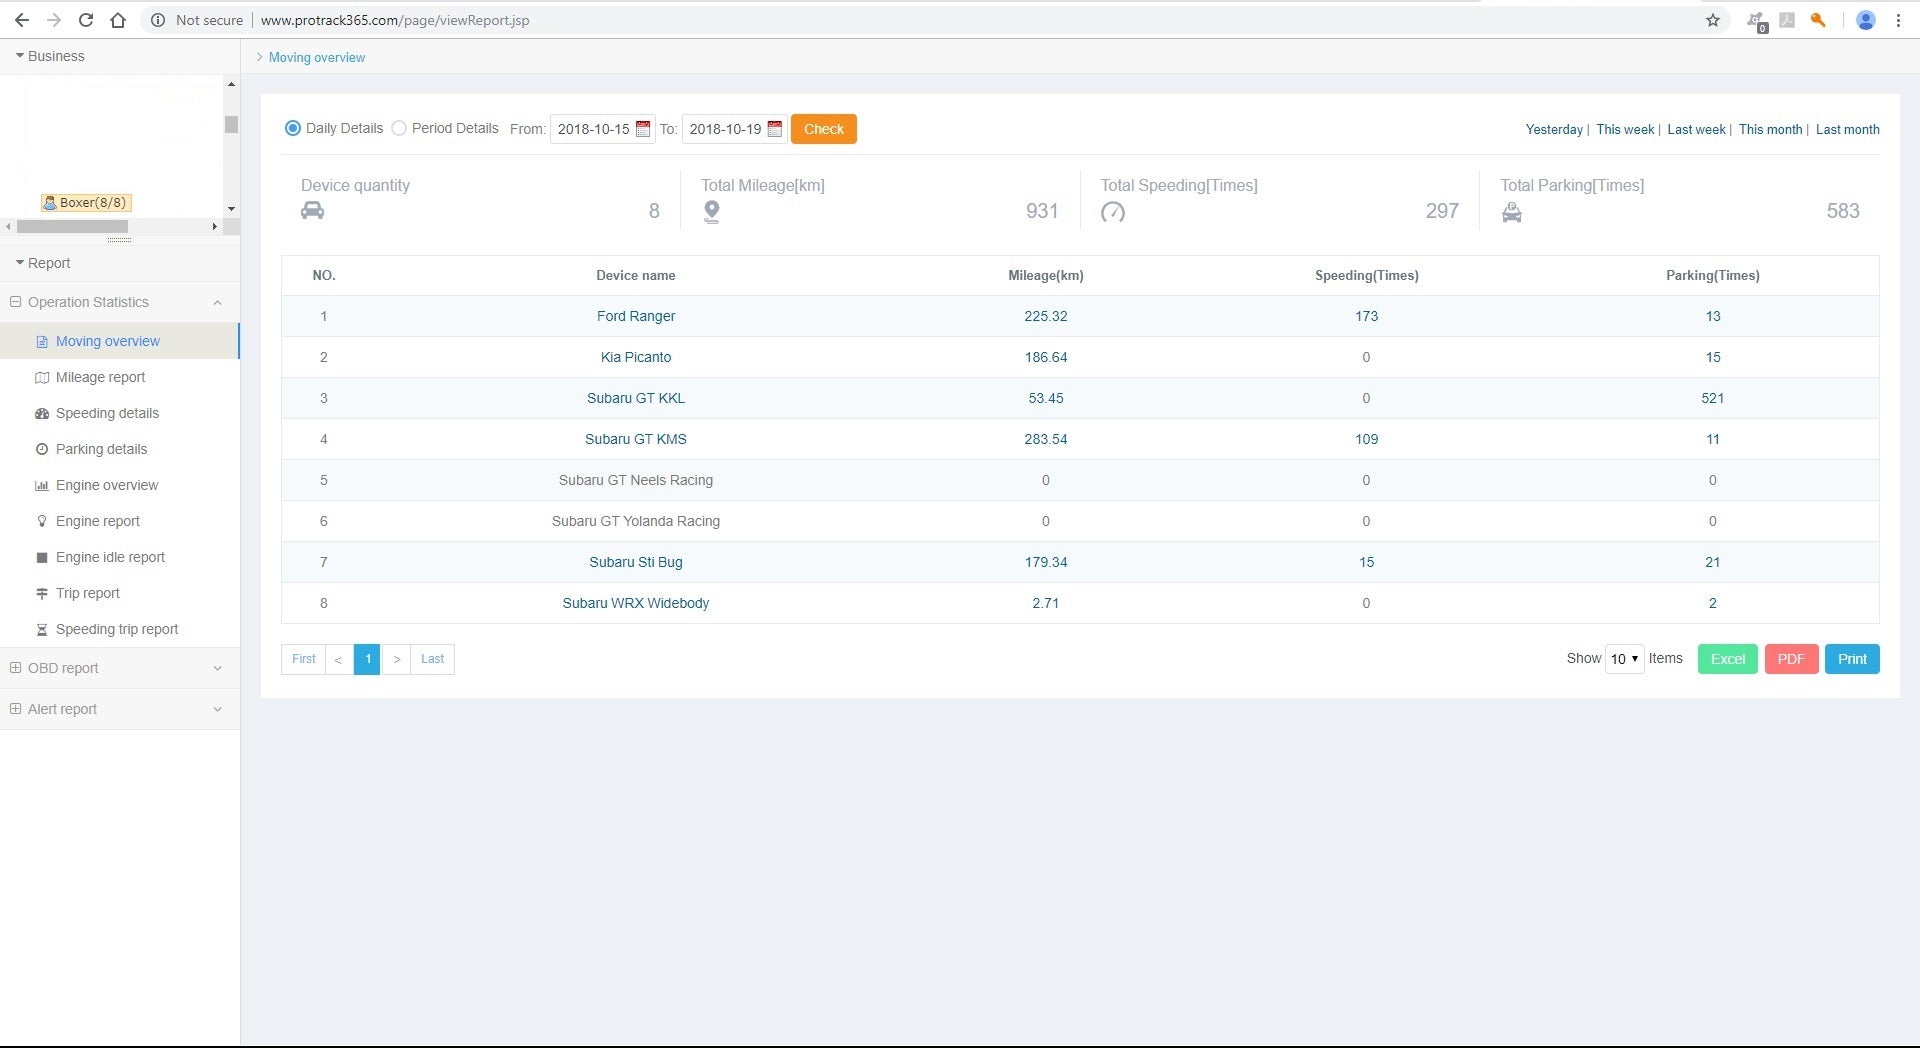Screen dimensions: 1920x1048
Task: Expand the Alert report section
Action: 217,709
